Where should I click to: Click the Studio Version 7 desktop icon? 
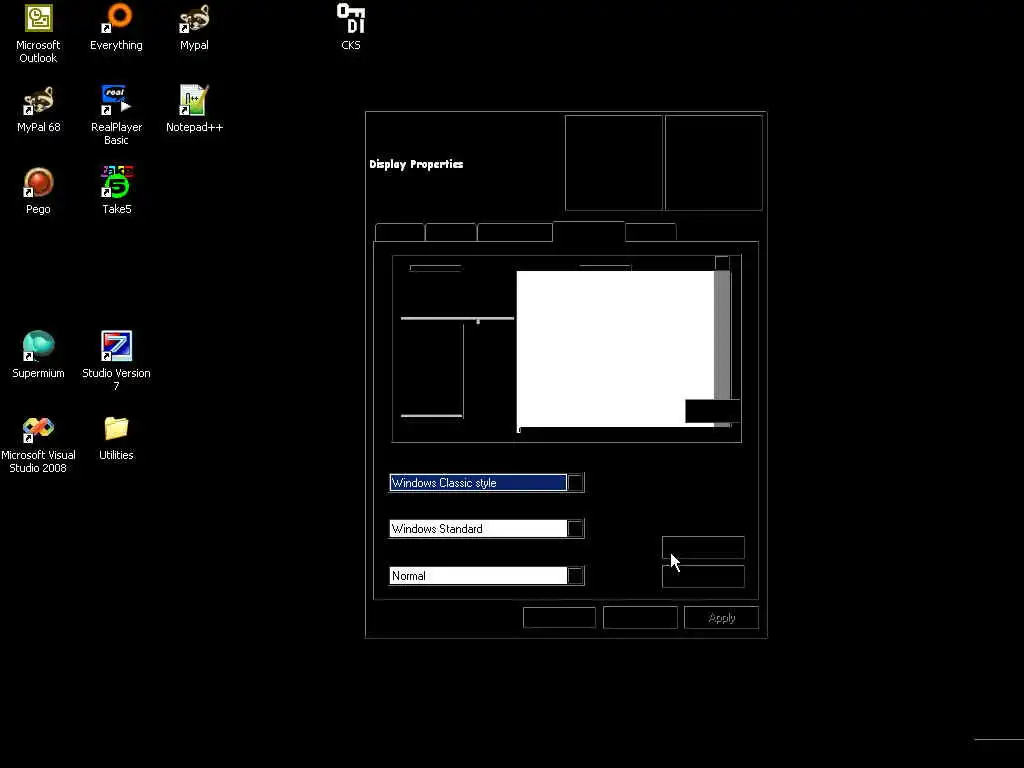tap(116, 361)
